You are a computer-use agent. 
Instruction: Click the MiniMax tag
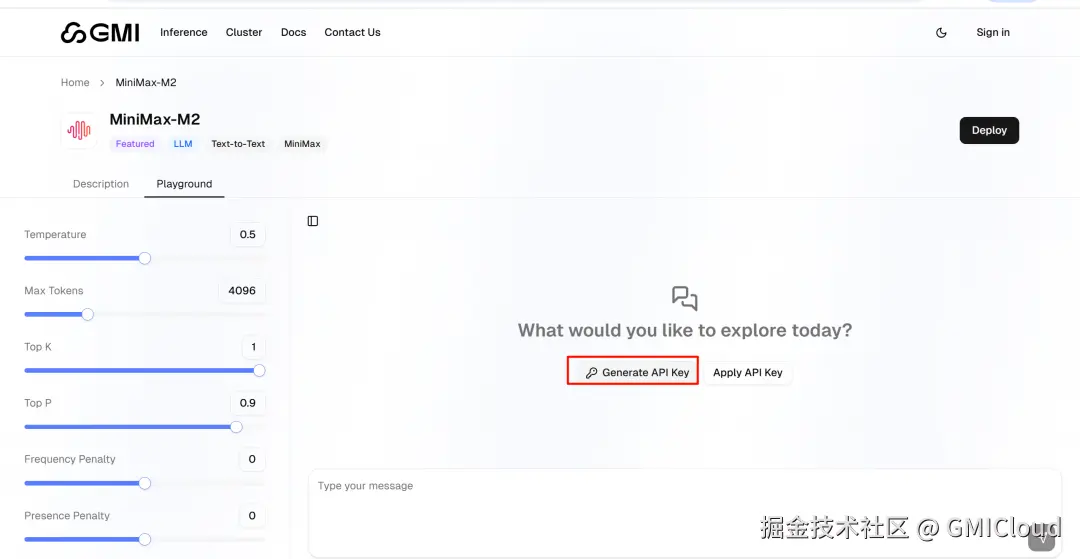[x=302, y=144]
